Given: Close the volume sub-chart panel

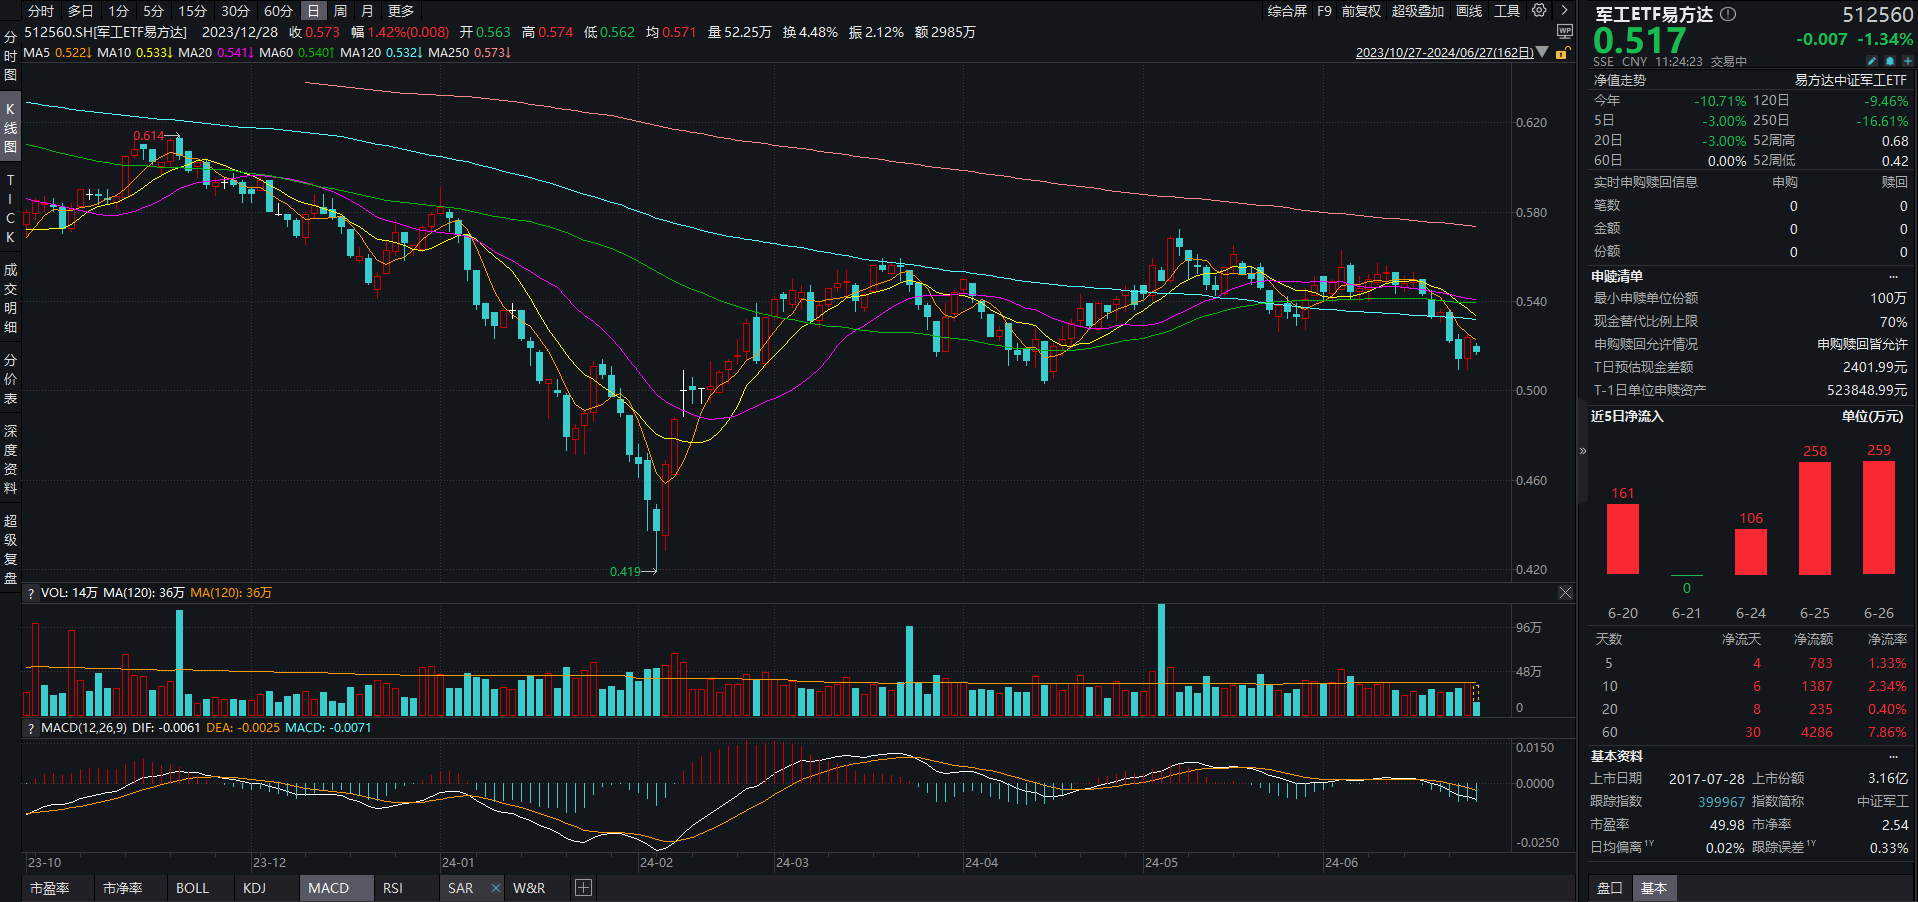Looking at the screenshot, I should pos(1565,593).
